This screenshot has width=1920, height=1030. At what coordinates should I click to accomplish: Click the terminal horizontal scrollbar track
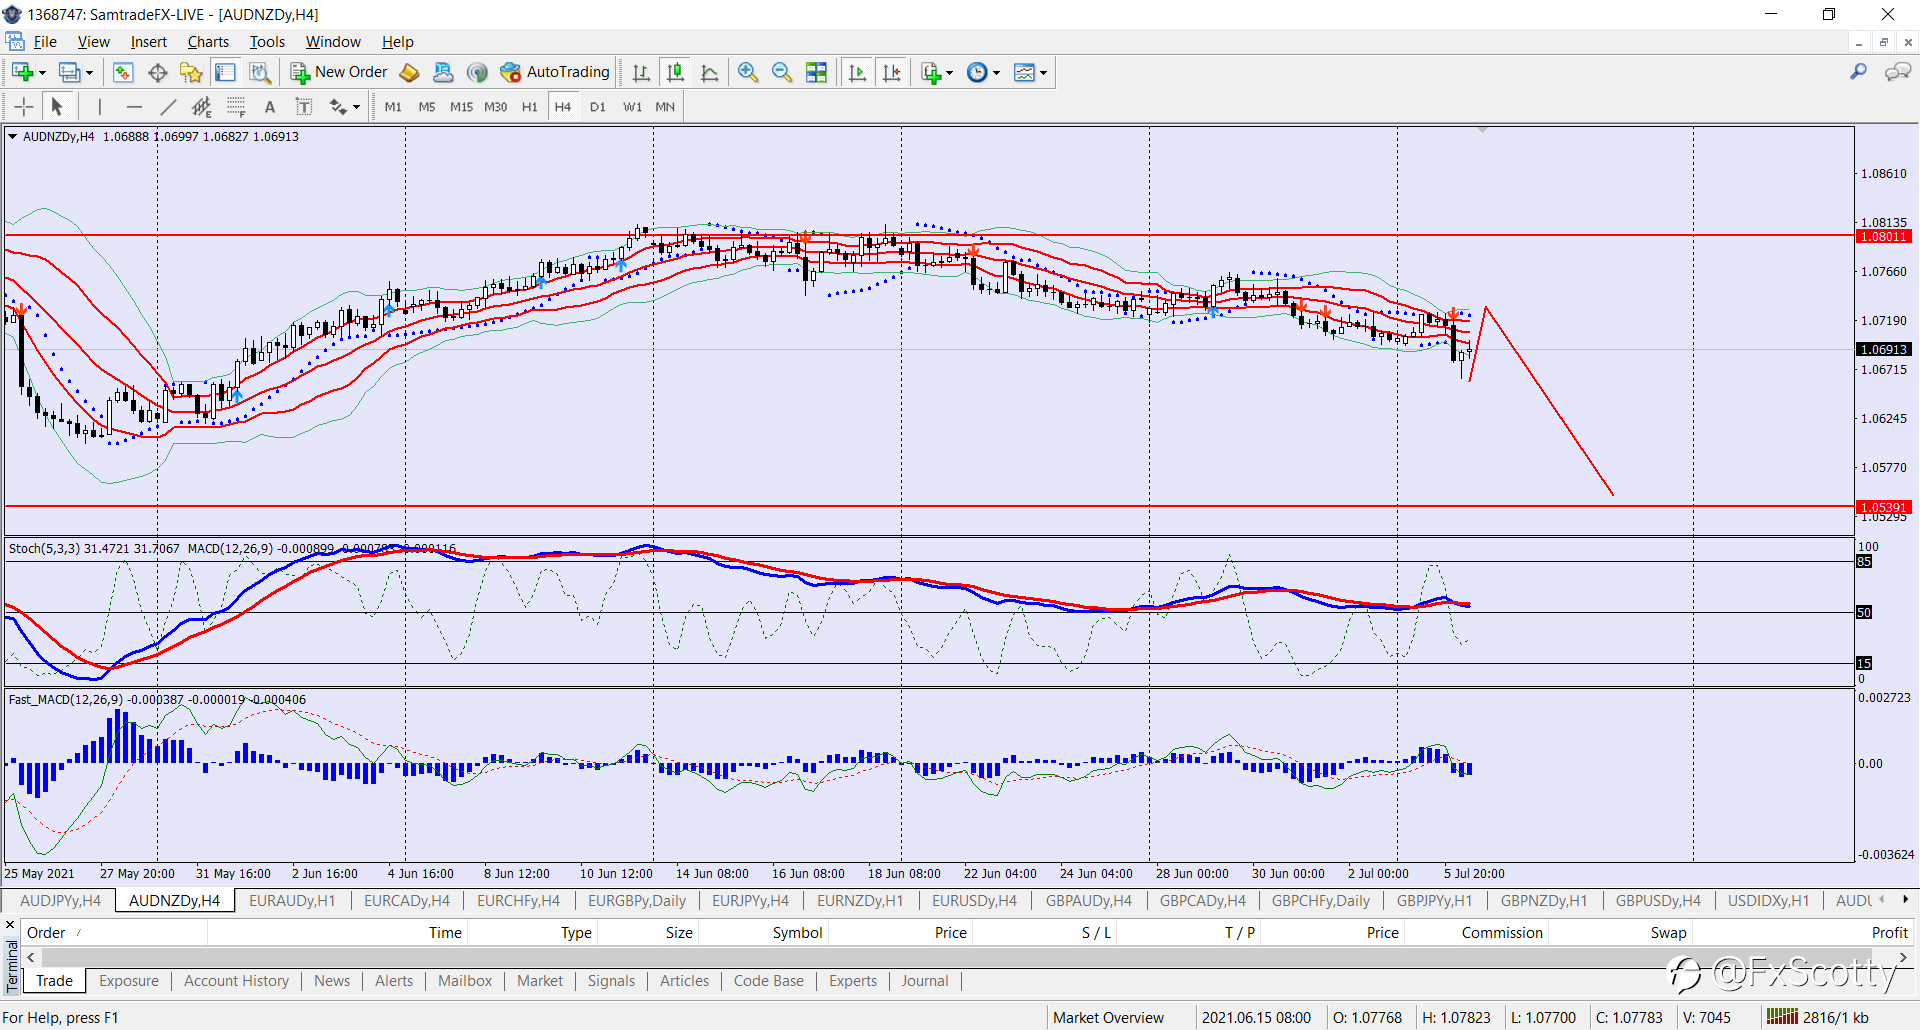tap(966, 958)
